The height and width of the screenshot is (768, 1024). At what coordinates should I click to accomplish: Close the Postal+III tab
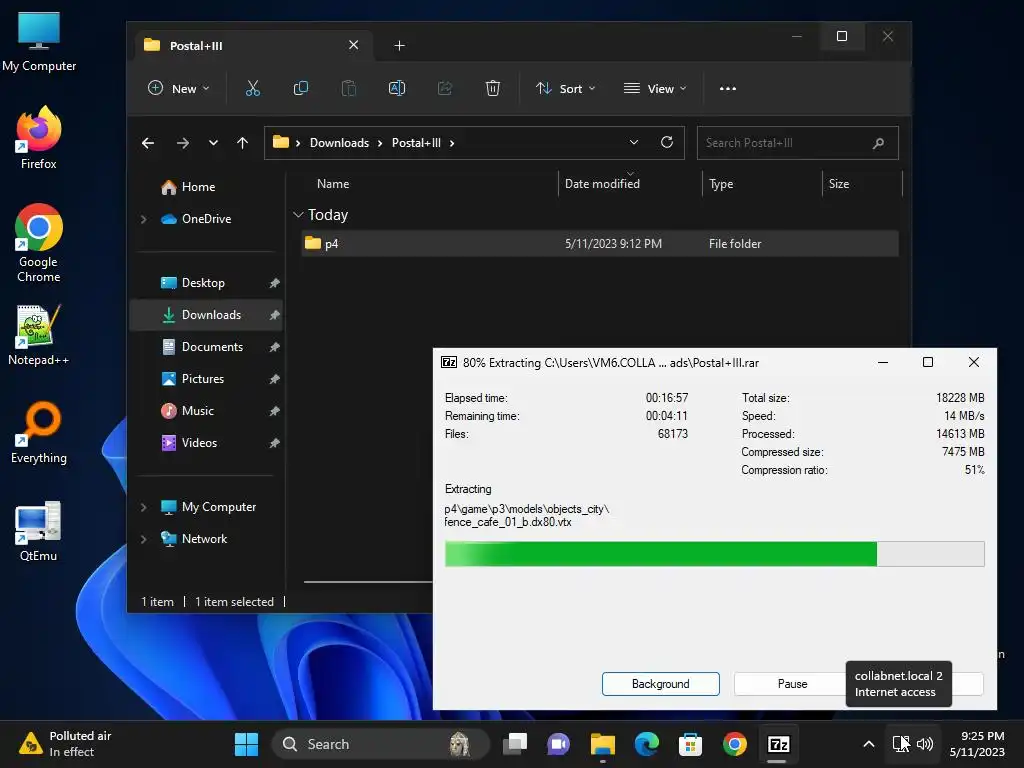coord(353,45)
